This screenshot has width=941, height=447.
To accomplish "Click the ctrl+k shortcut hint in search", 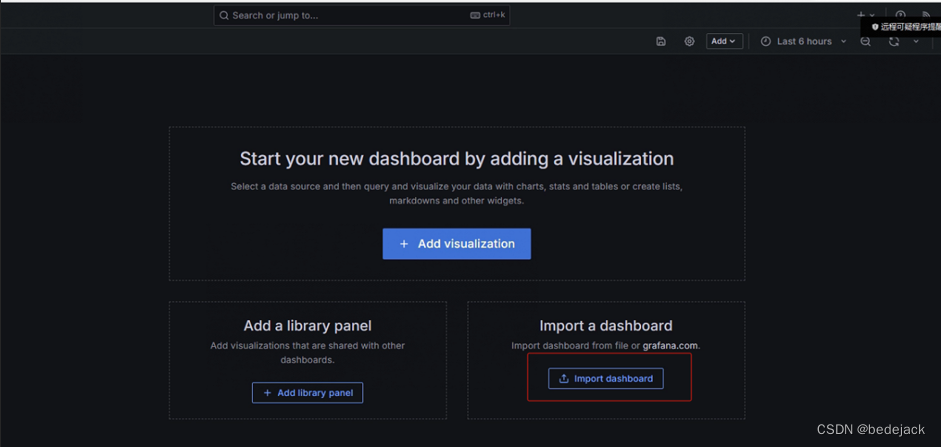I will click(488, 16).
